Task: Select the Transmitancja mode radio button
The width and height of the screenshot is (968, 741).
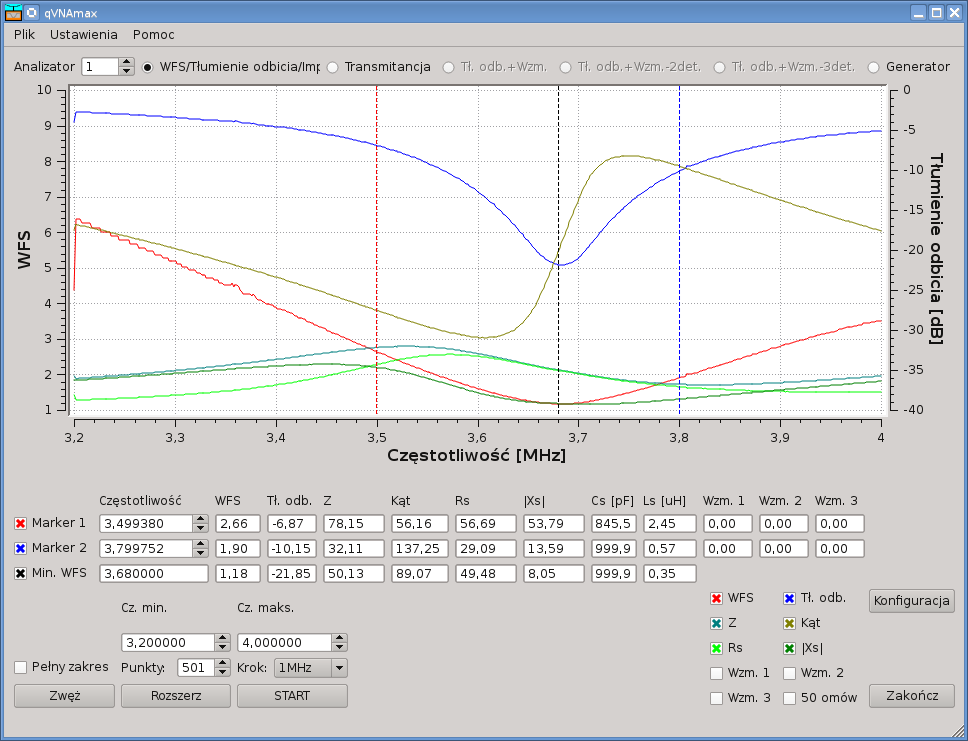Action: (332, 67)
